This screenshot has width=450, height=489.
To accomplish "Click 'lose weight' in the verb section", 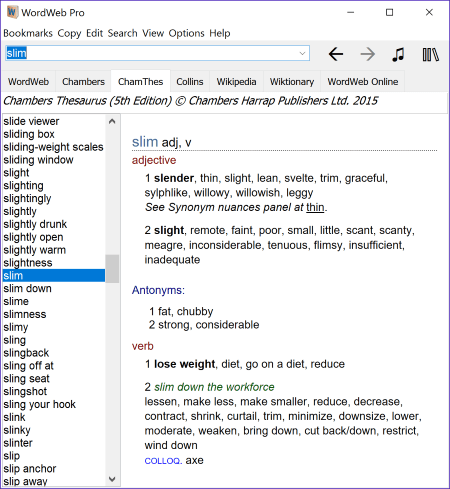I will [x=184, y=364].
